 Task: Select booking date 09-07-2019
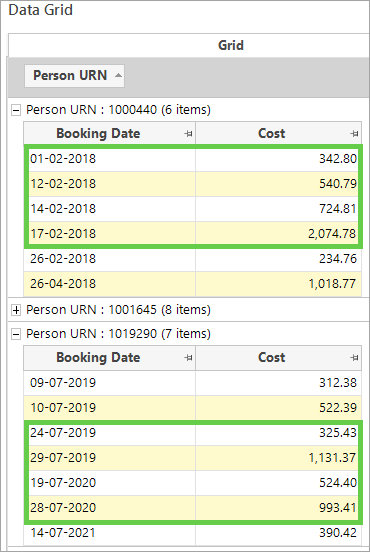tap(63, 383)
